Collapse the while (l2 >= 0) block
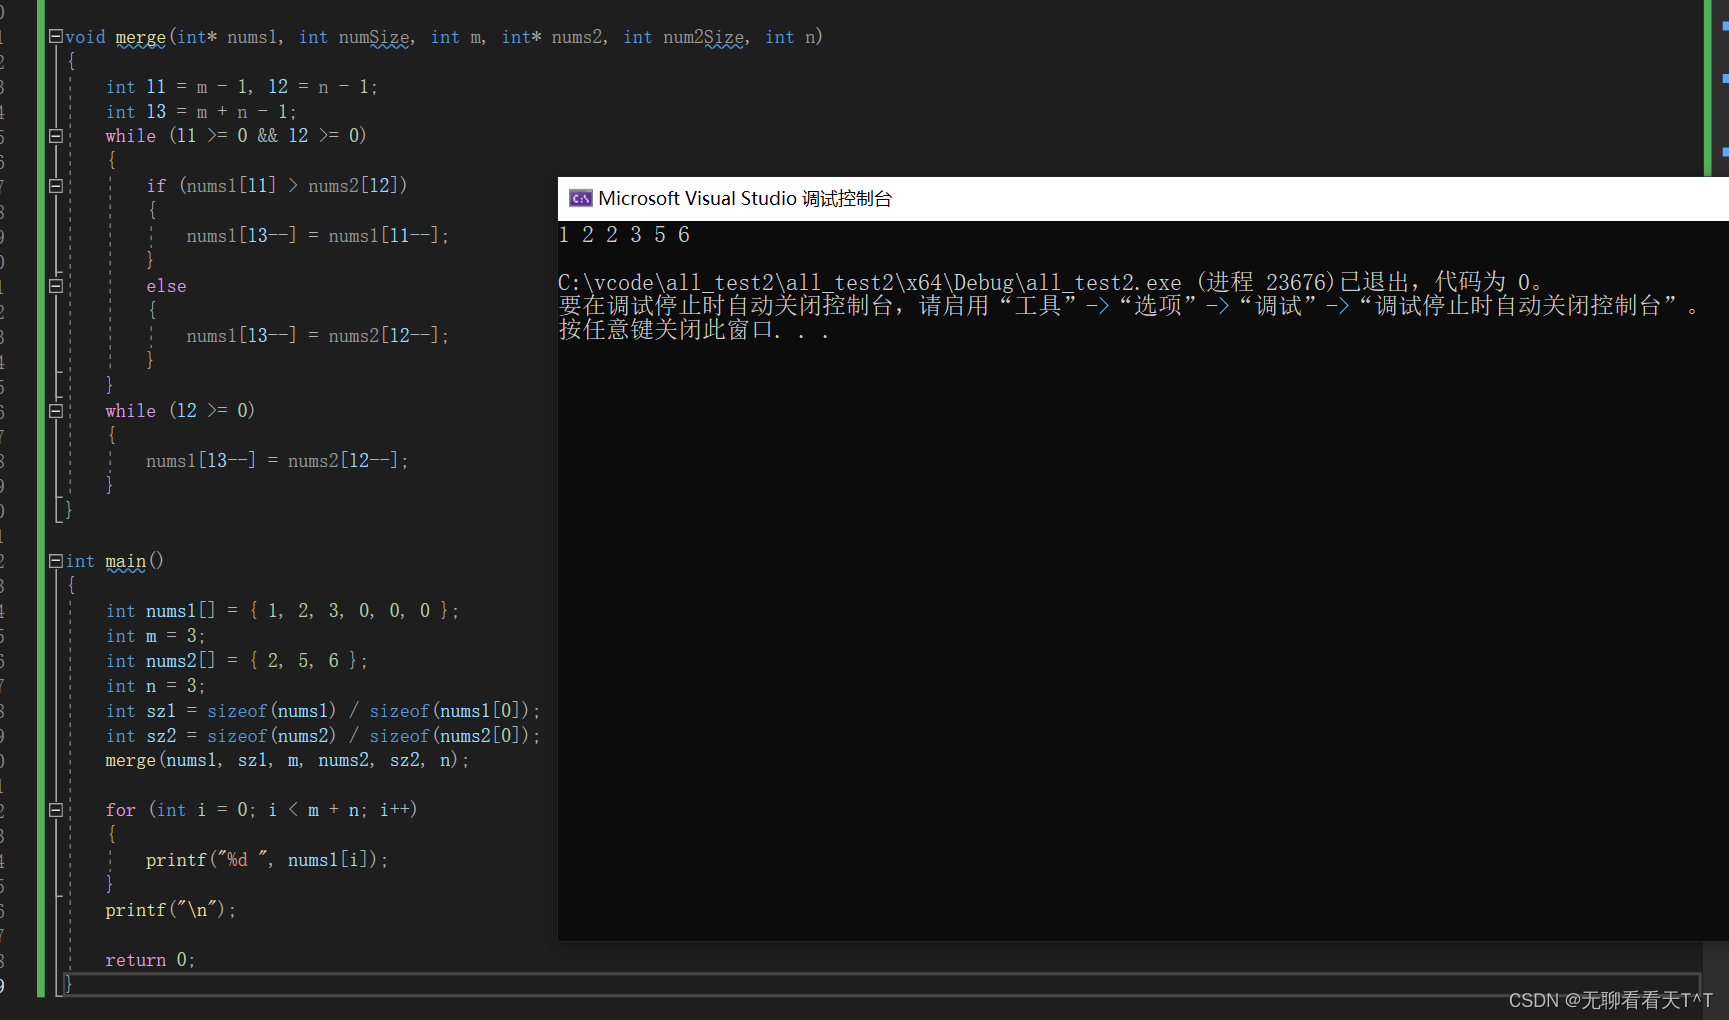Viewport: 1729px width, 1020px height. point(56,411)
